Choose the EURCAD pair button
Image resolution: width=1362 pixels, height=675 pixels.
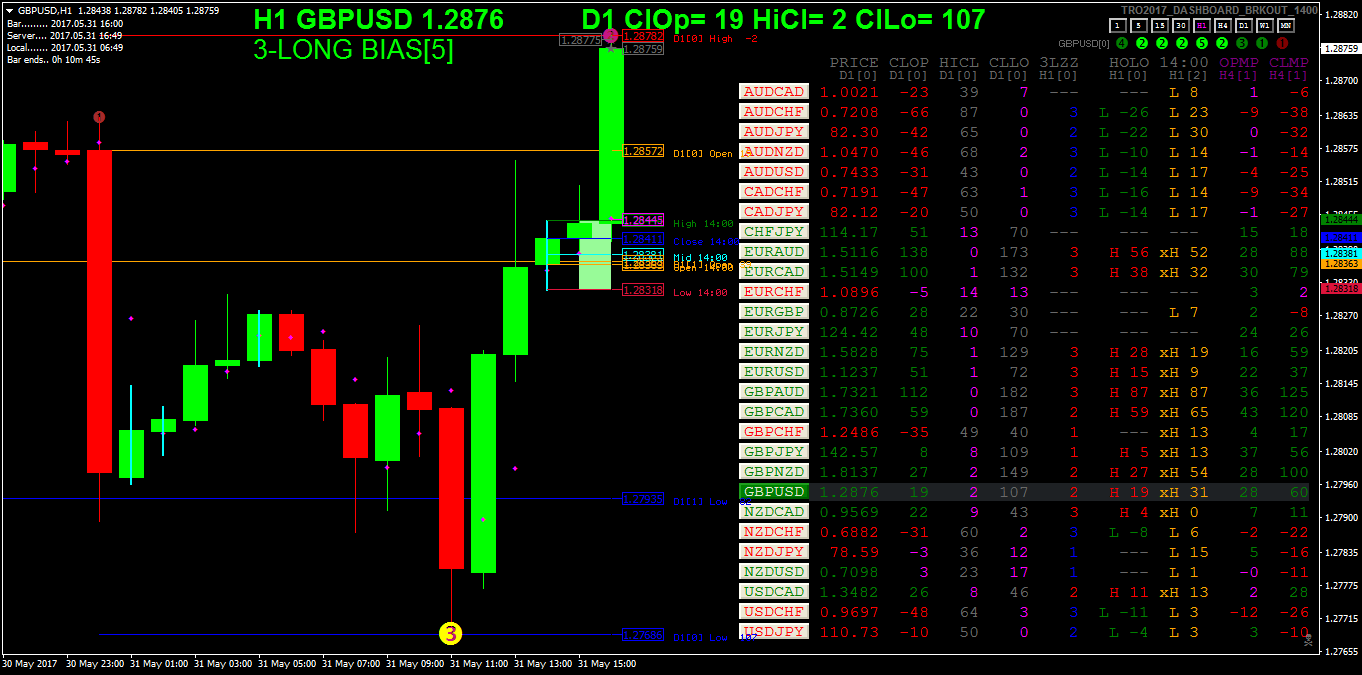click(774, 271)
